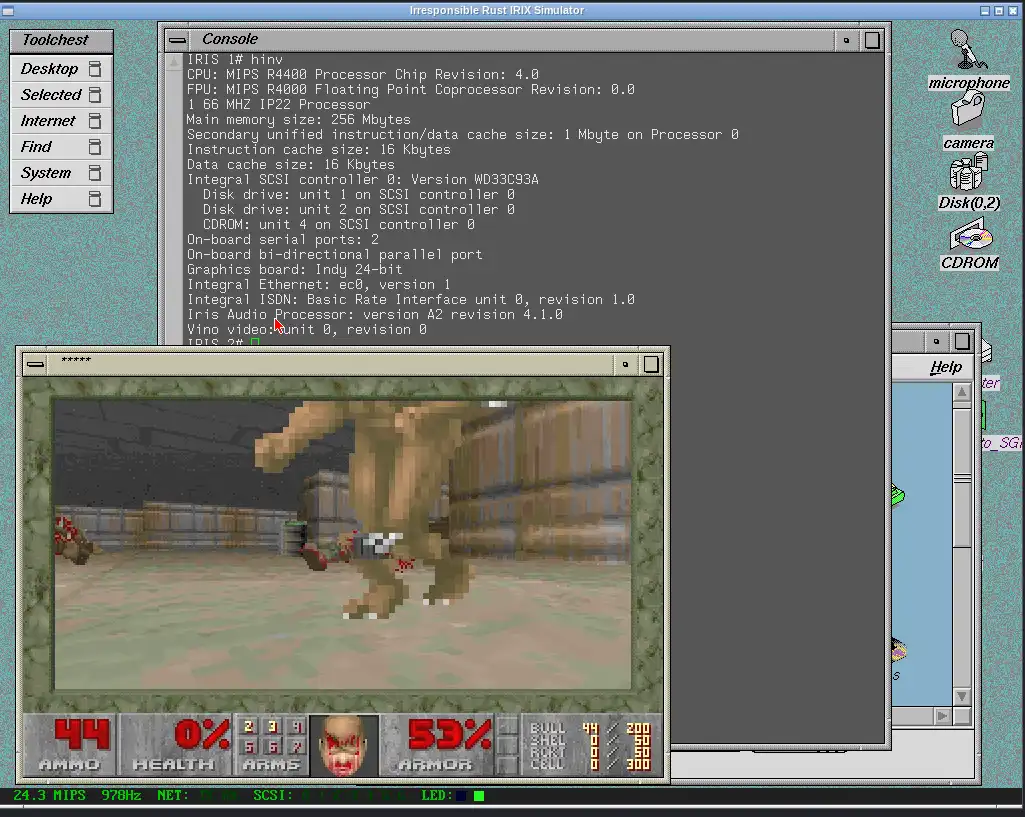Click the Doom marine face in status bar
Image resolution: width=1025 pixels, height=817 pixels.
pos(344,745)
